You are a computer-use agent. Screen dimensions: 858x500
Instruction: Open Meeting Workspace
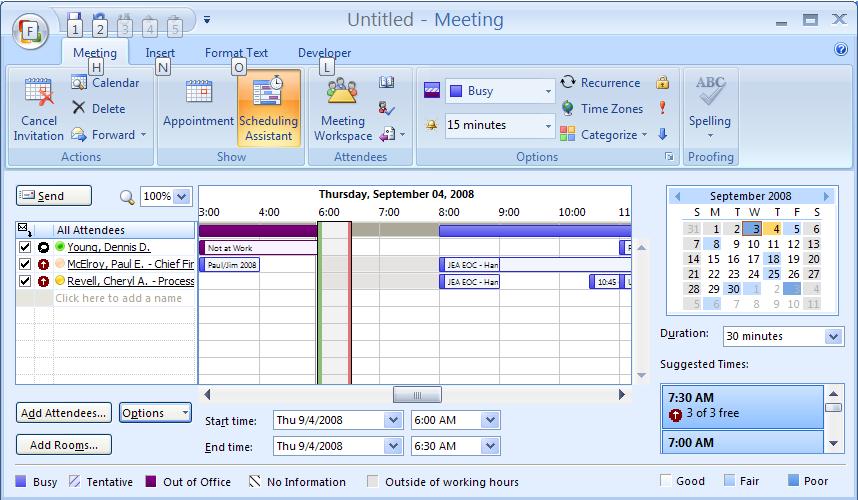343,108
